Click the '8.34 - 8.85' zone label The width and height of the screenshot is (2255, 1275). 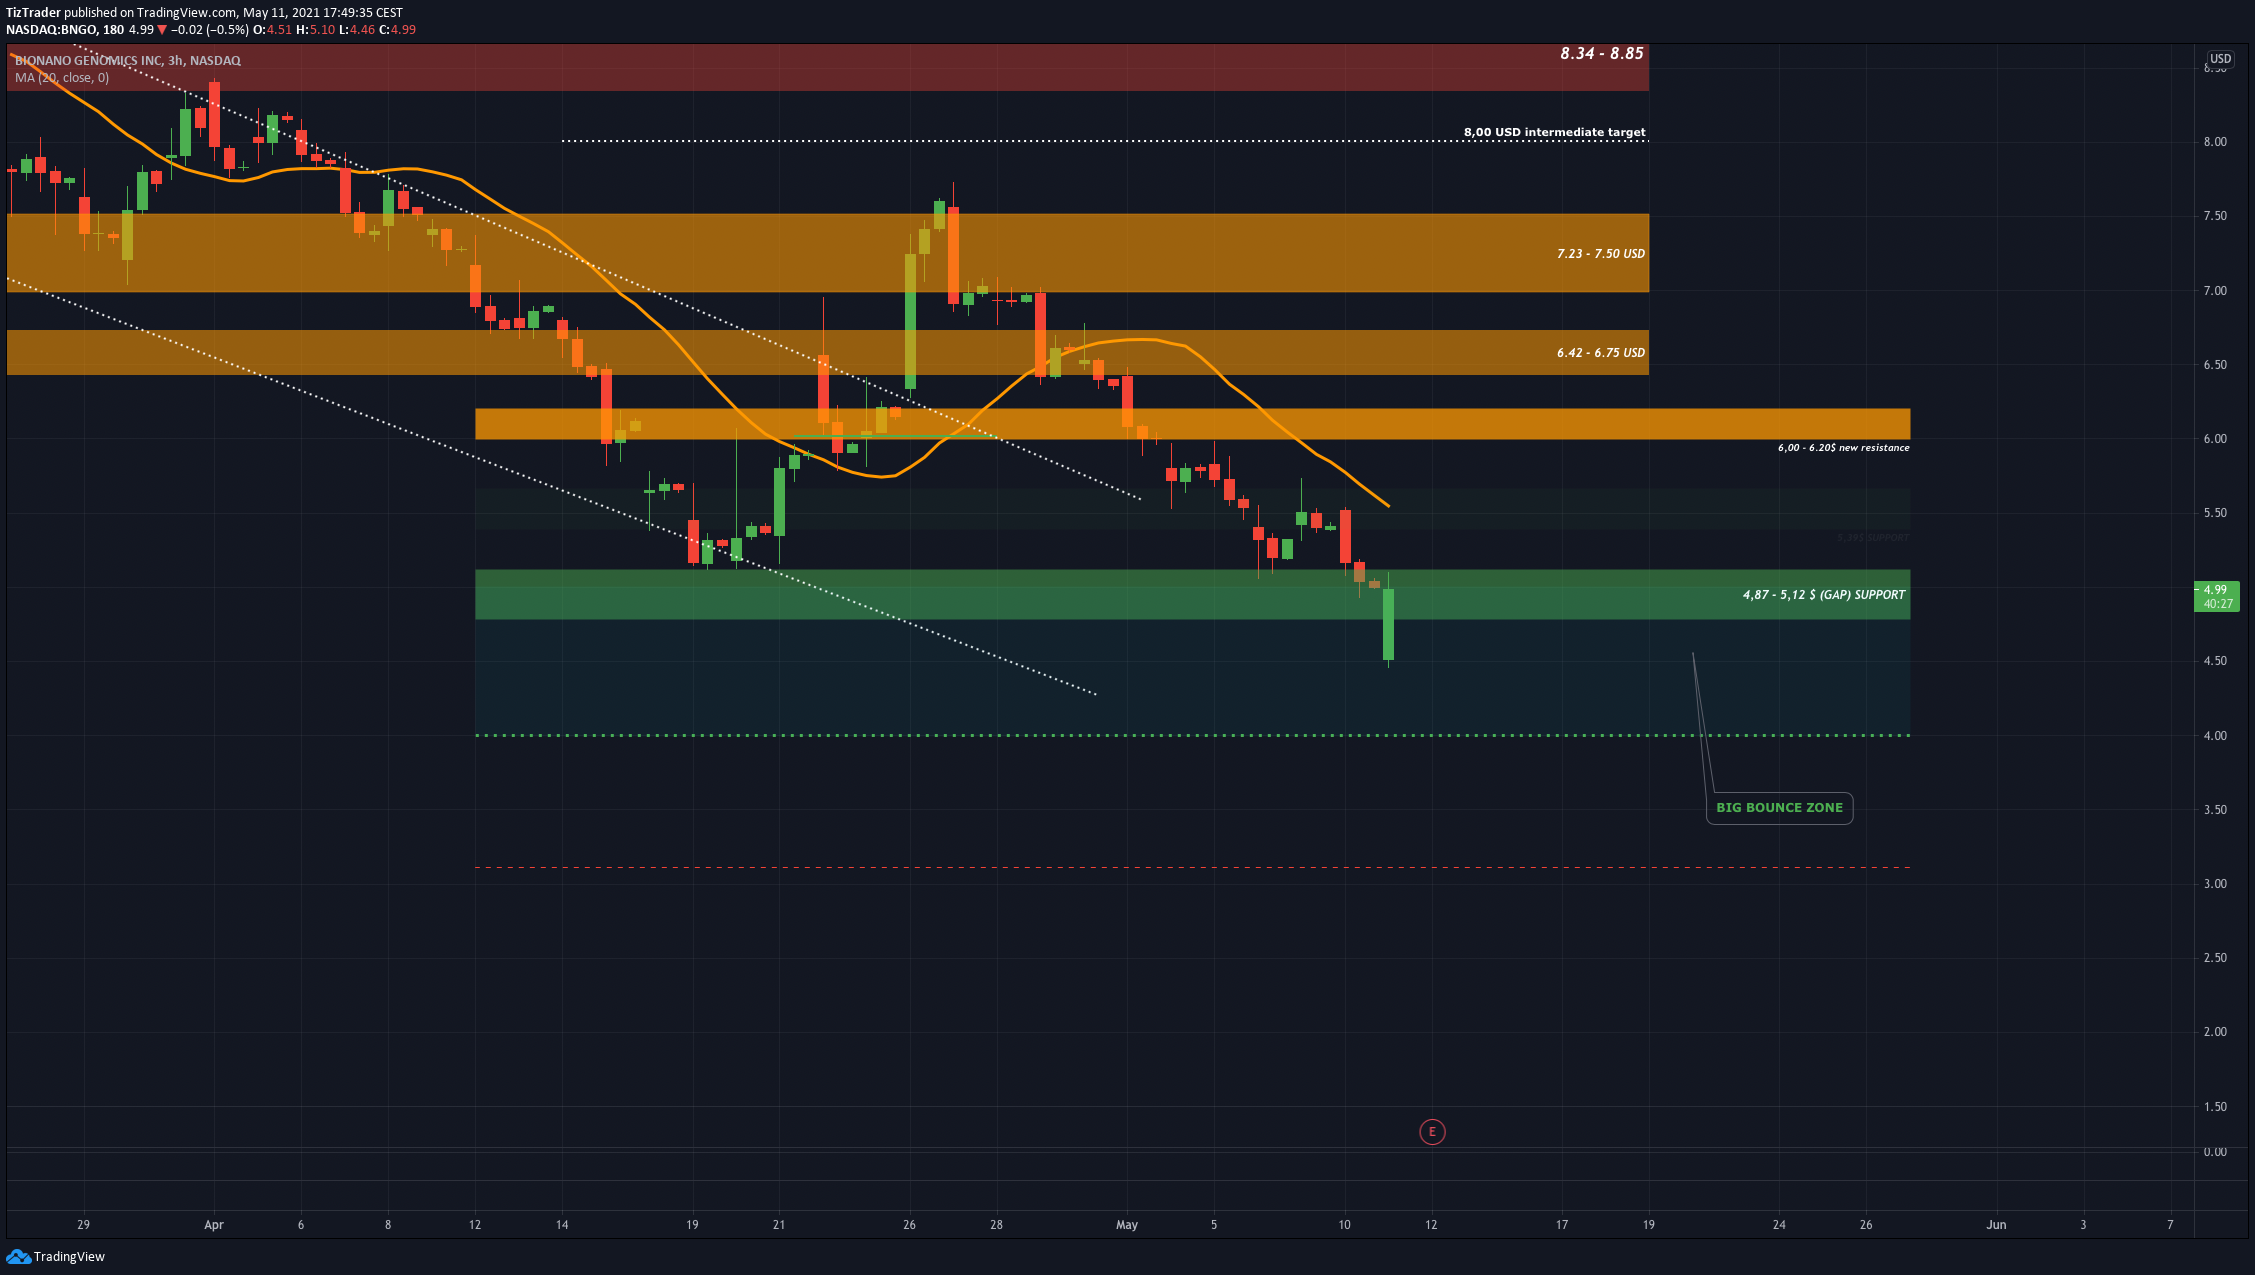1601,54
